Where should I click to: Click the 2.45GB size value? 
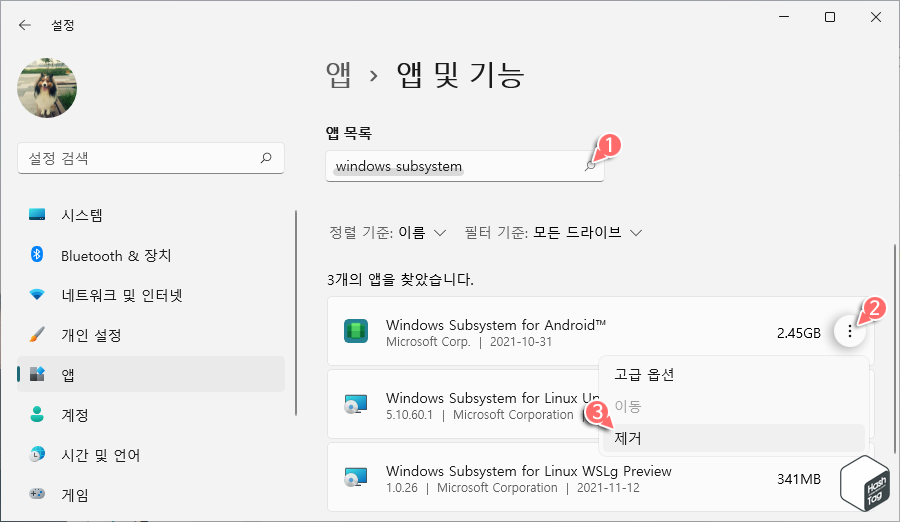point(798,333)
